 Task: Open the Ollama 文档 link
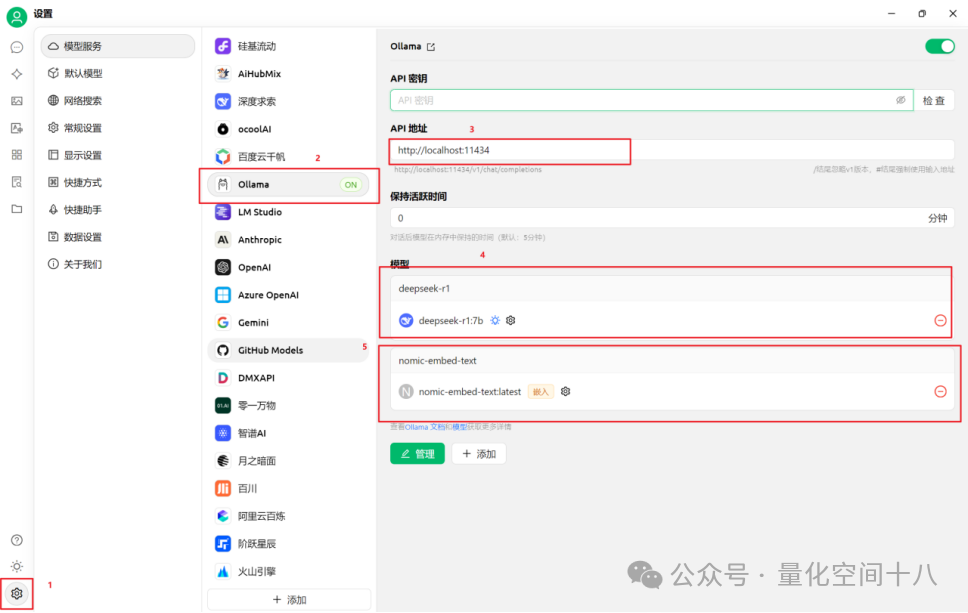point(425,427)
